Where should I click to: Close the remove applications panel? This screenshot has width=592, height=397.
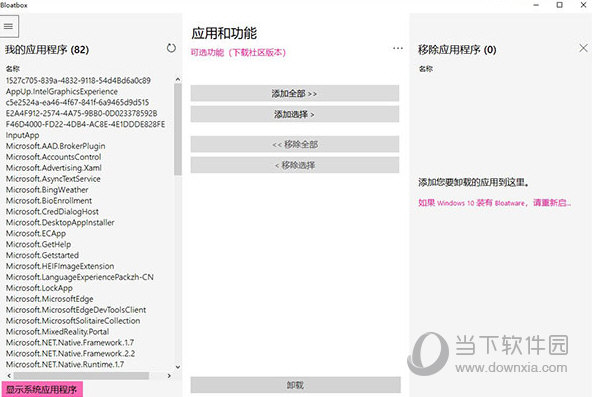tap(583, 48)
